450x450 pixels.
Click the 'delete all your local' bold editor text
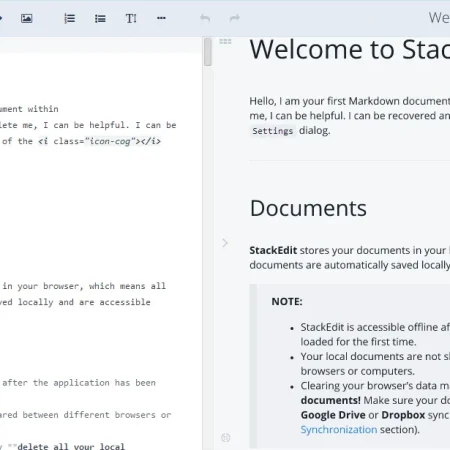71,446
